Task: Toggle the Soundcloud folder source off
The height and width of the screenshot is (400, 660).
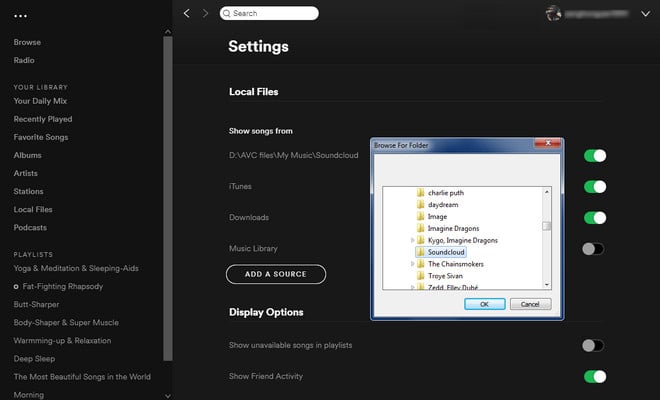Action: (595, 156)
